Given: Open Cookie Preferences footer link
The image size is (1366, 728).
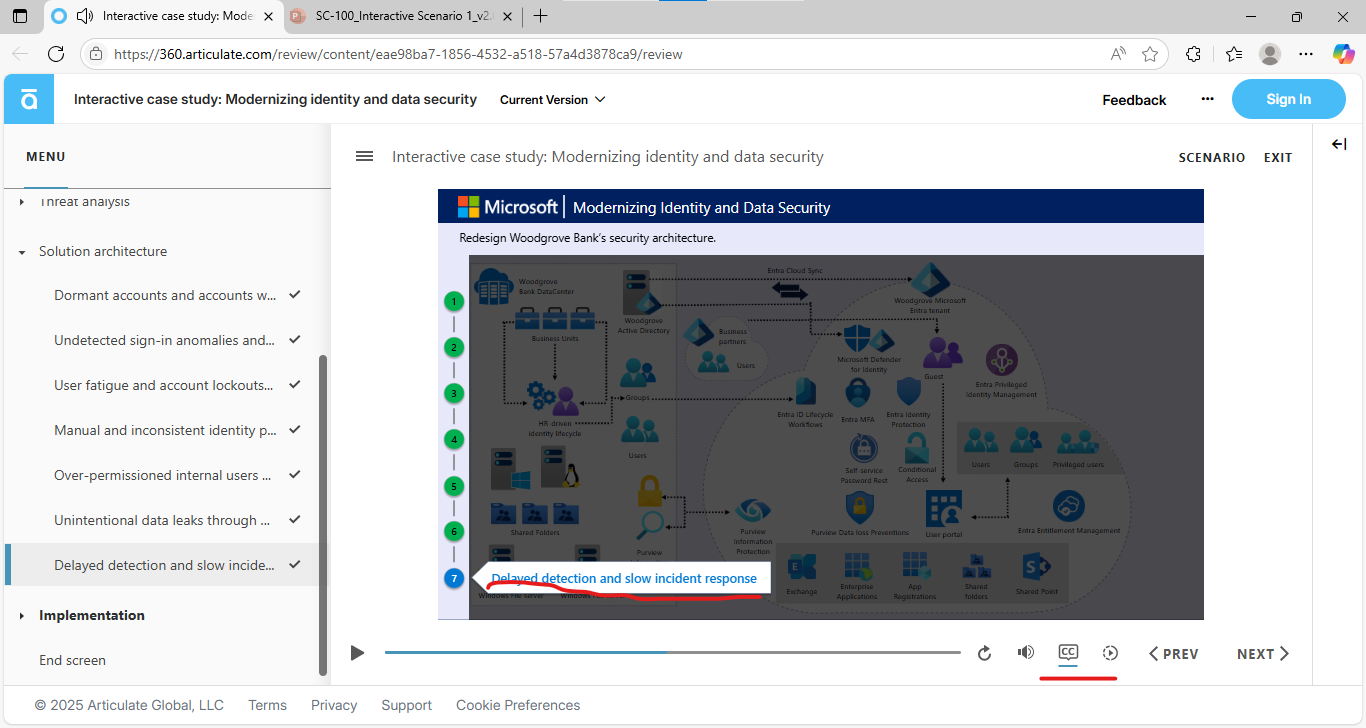Looking at the screenshot, I should pyautogui.click(x=518, y=705).
